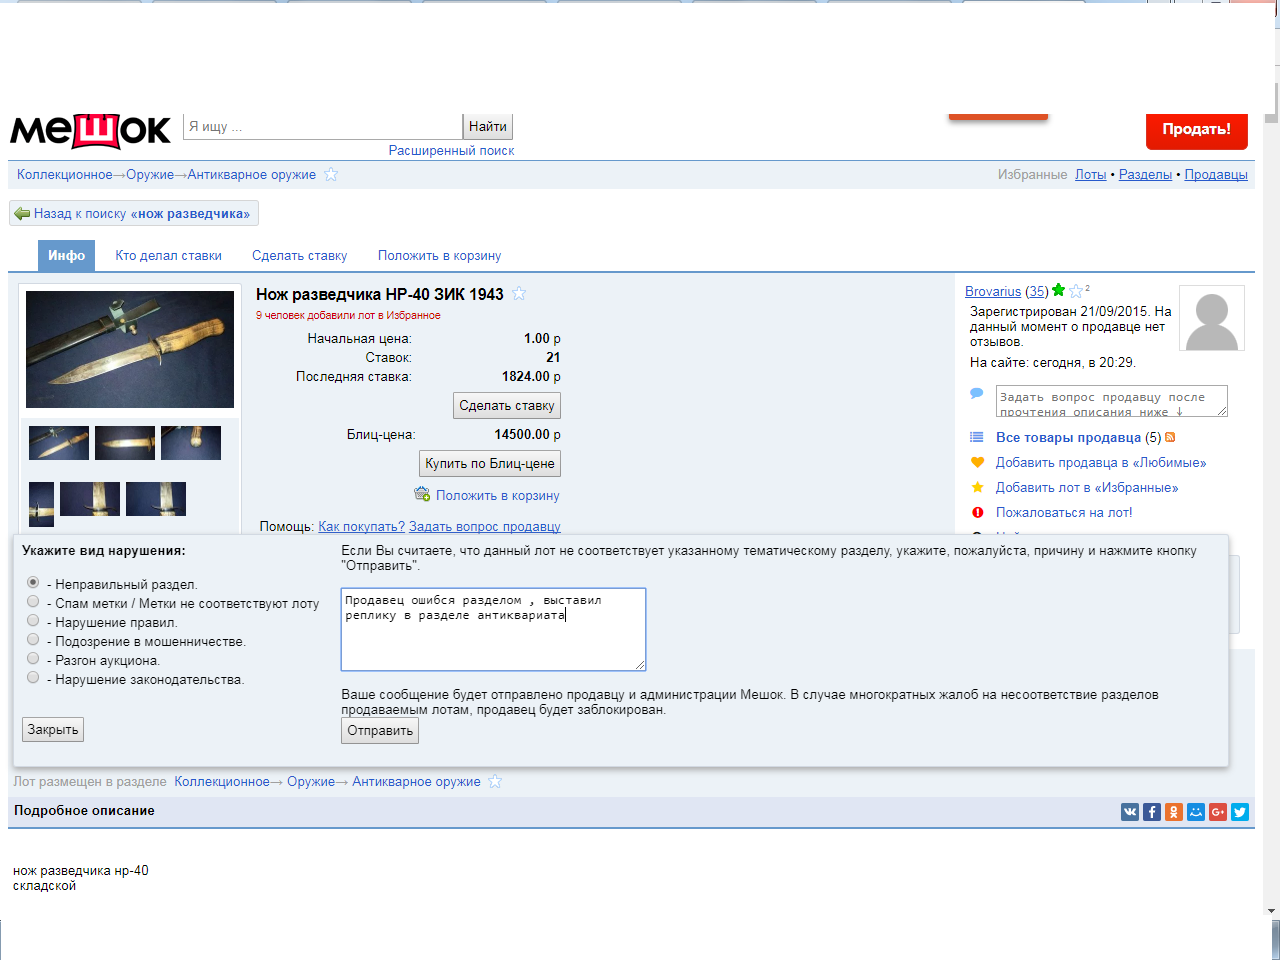This screenshot has height=960, width=1280.
Task: Click the seller avatar placeholder
Action: [1212, 318]
